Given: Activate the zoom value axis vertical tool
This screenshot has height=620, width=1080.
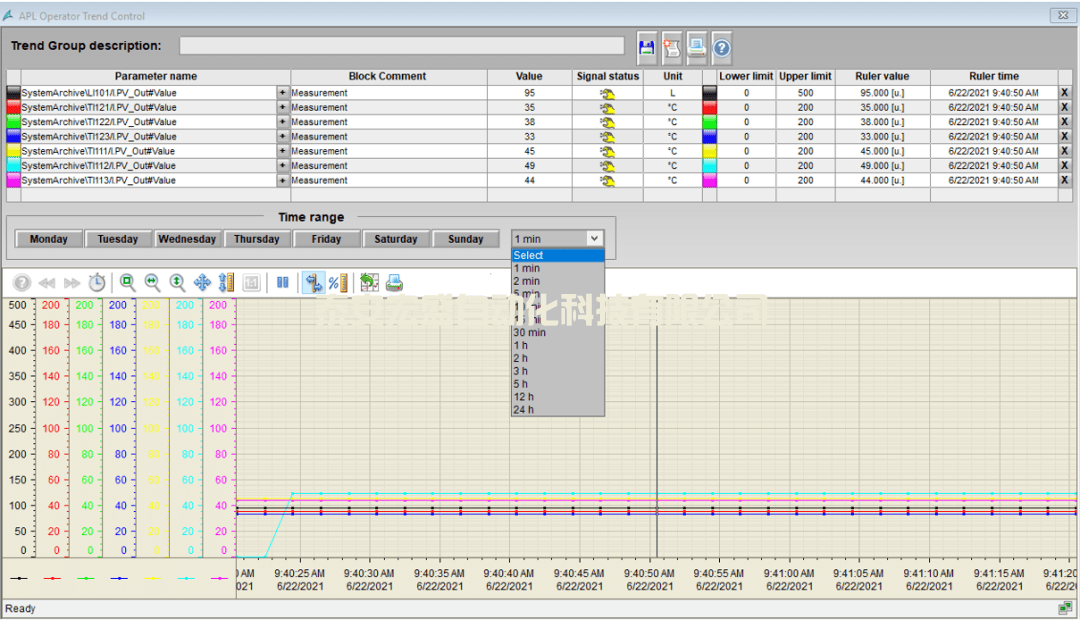Looking at the screenshot, I should (x=177, y=283).
